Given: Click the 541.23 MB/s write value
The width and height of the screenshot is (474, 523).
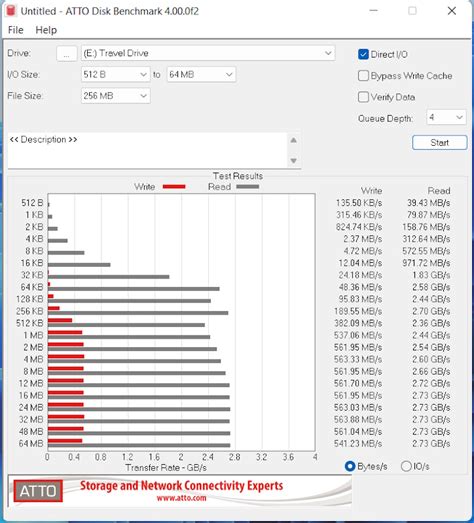Looking at the screenshot, I should pyautogui.click(x=358, y=444).
